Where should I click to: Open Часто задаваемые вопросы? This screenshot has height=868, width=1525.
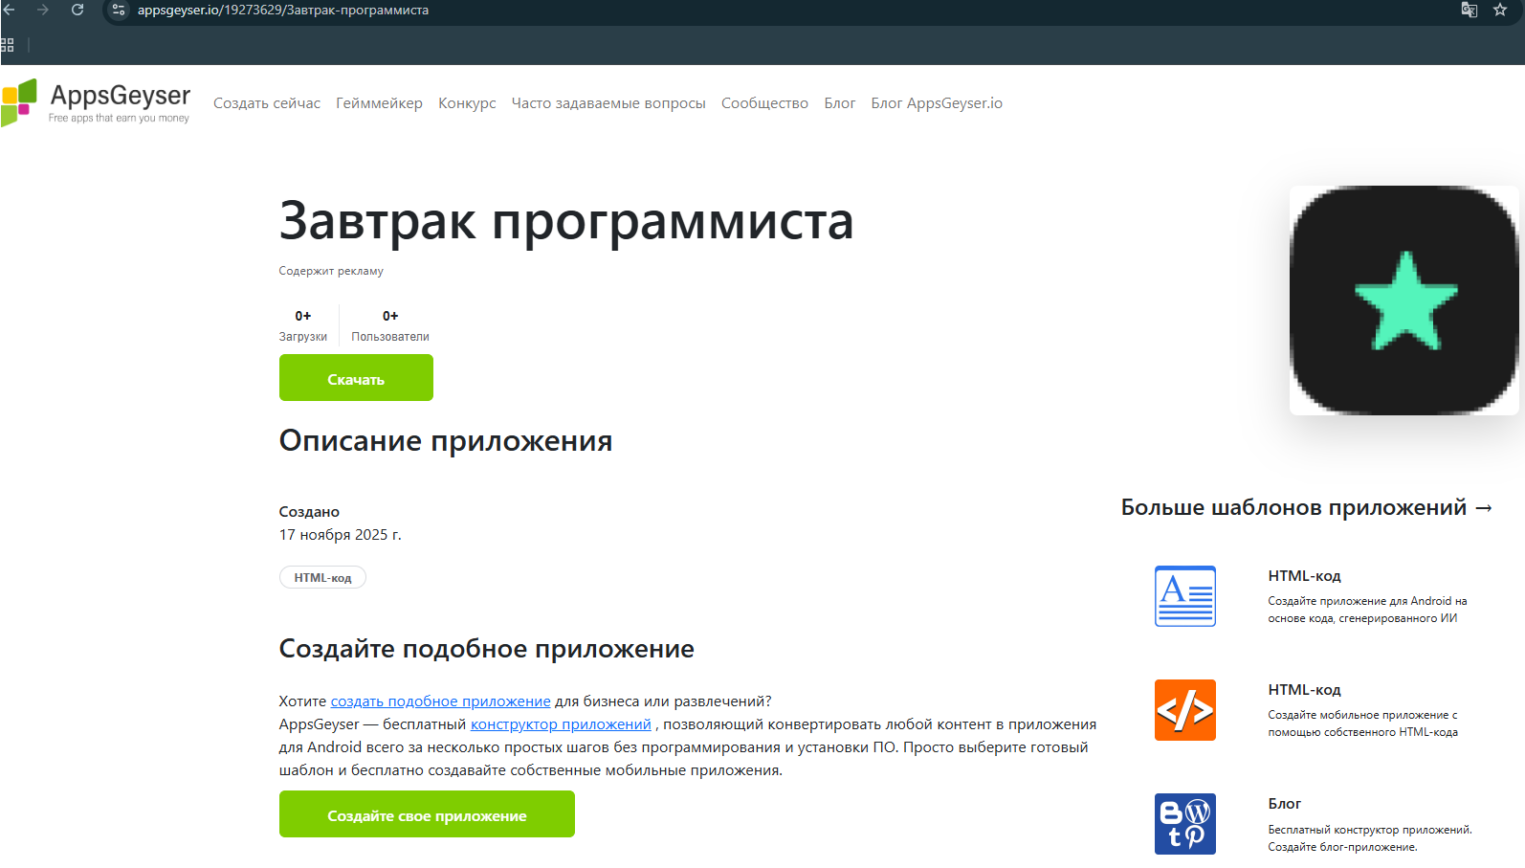click(609, 102)
